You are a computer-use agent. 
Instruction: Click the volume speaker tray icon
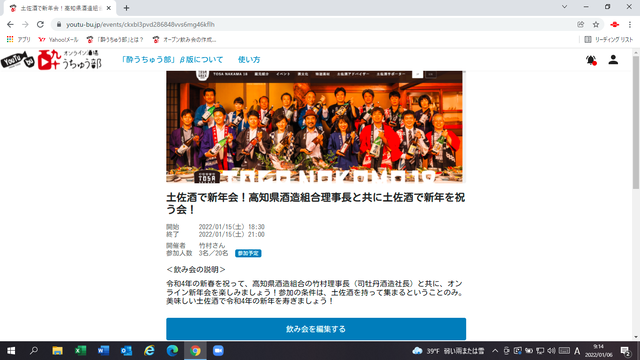(x=551, y=351)
